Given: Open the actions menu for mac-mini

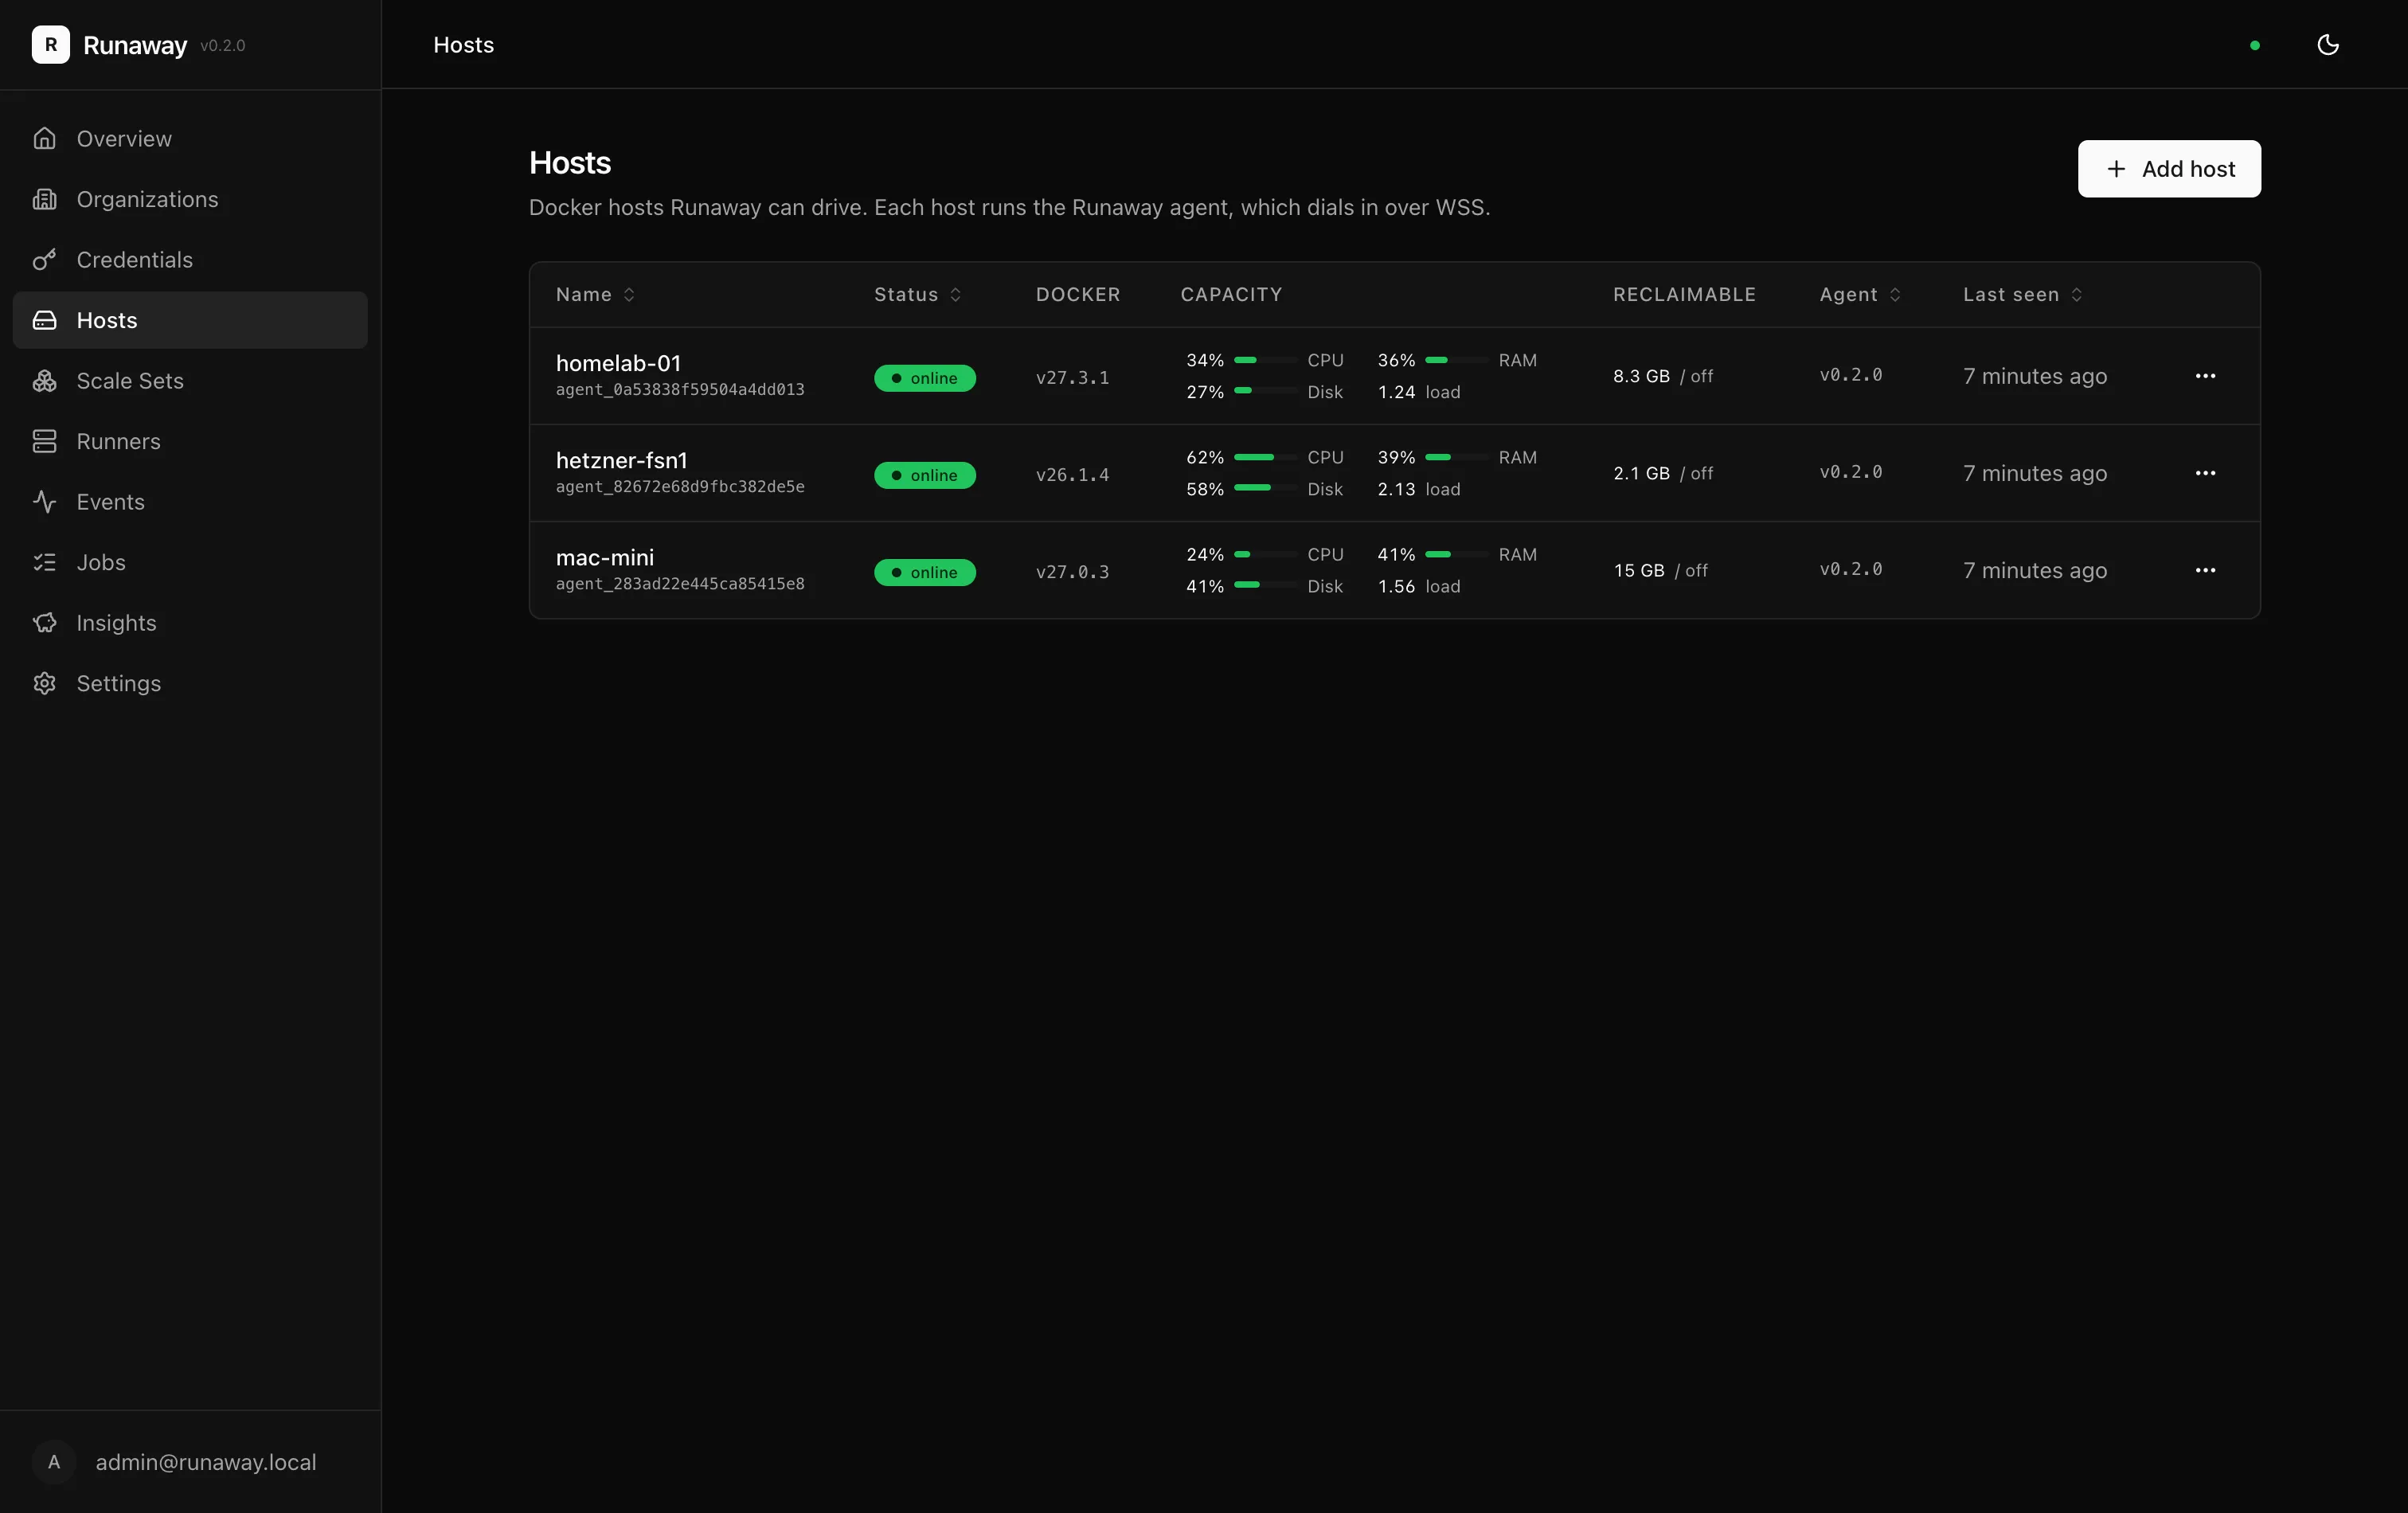Looking at the screenshot, I should click(2206, 570).
